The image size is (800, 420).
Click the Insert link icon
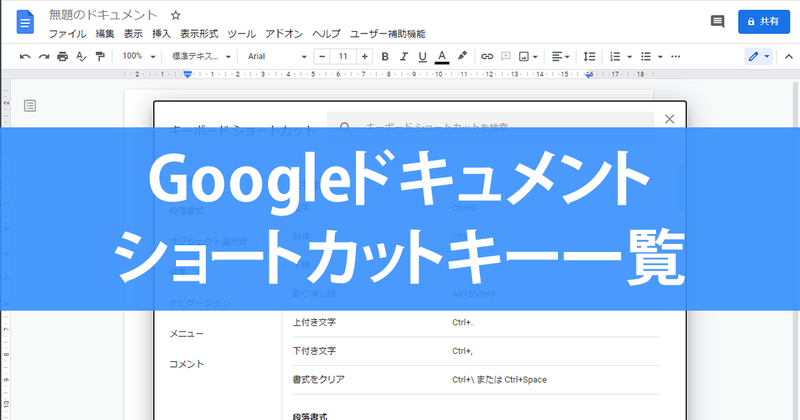[487, 57]
